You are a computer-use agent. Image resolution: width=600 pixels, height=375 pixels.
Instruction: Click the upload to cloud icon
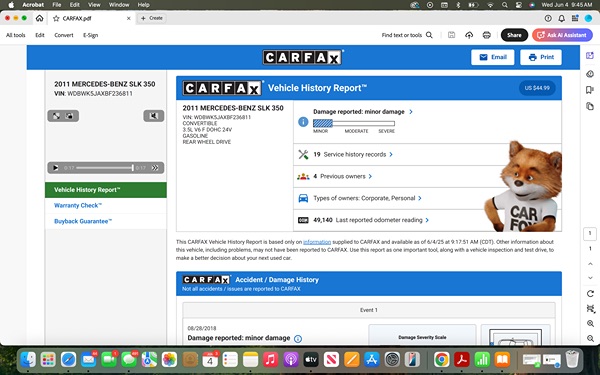(x=469, y=35)
